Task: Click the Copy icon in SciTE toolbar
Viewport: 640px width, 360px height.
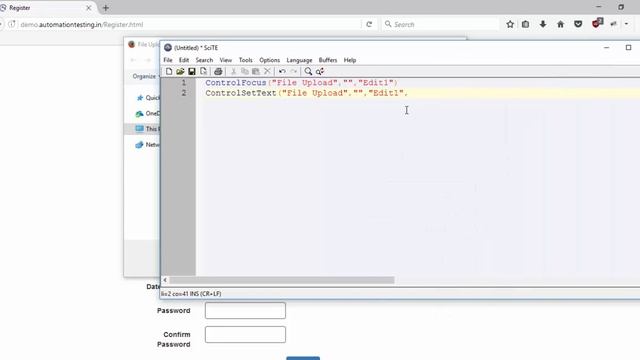Action: tap(244, 71)
